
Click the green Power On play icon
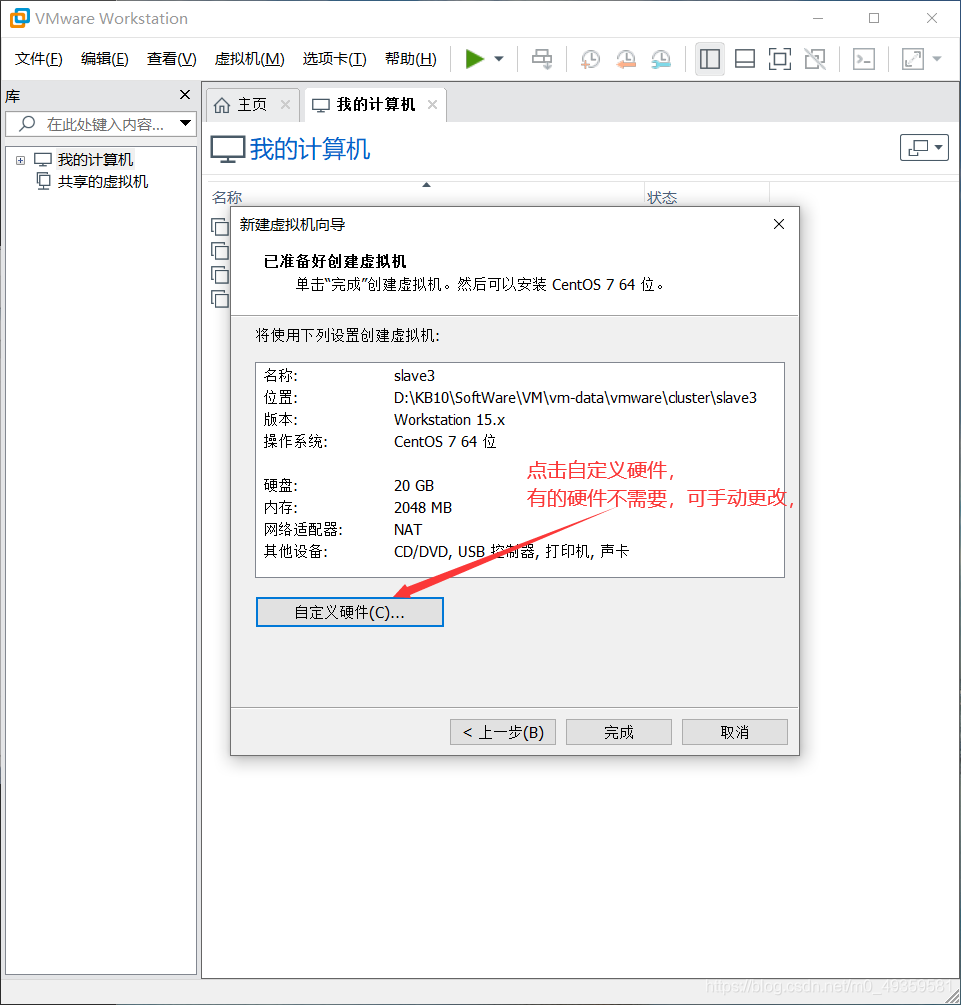(474, 59)
